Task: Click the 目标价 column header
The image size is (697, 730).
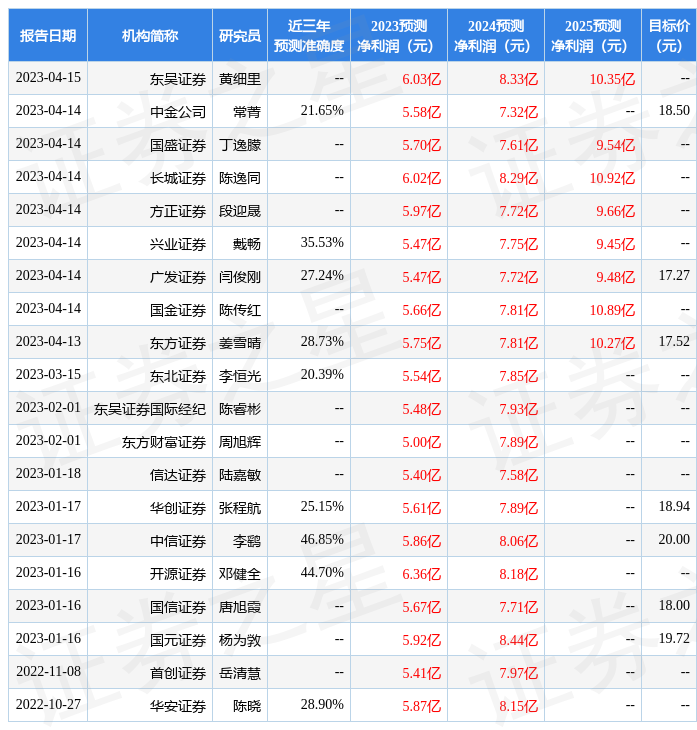Action: tap(669, 35)
